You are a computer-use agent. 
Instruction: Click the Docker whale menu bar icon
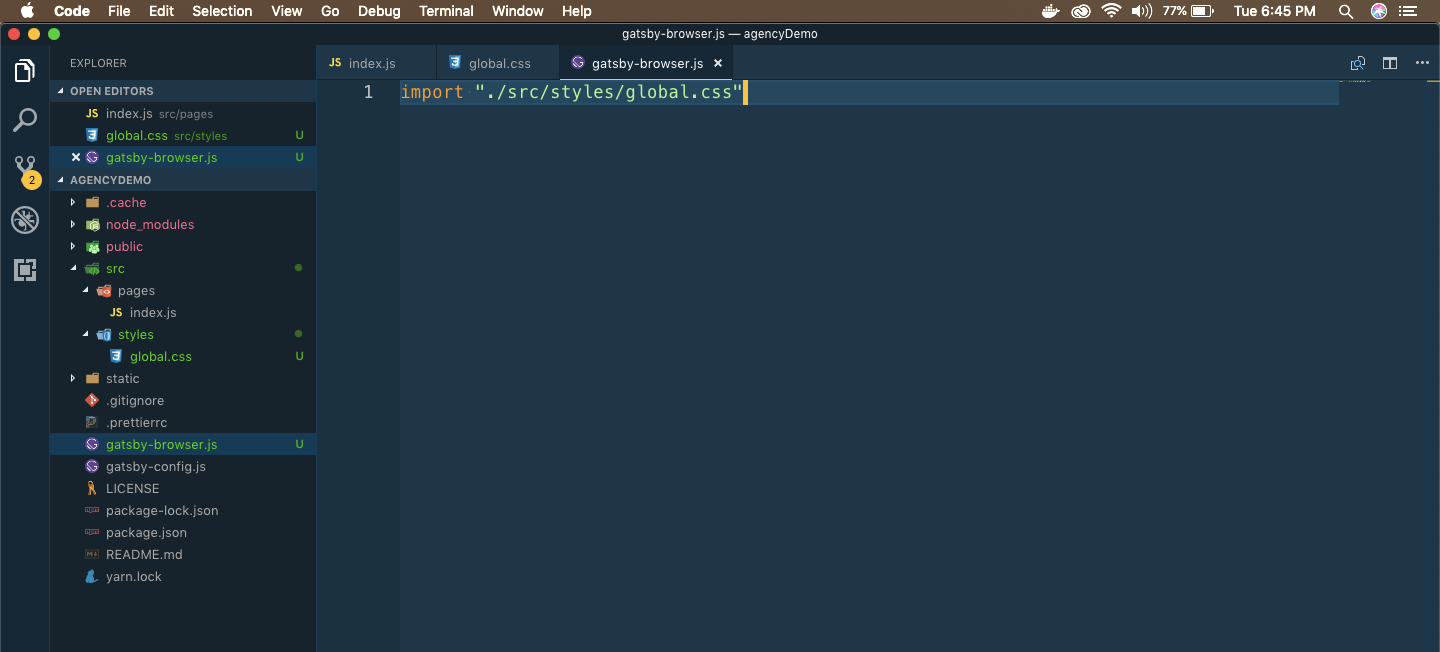(1050, 11)
